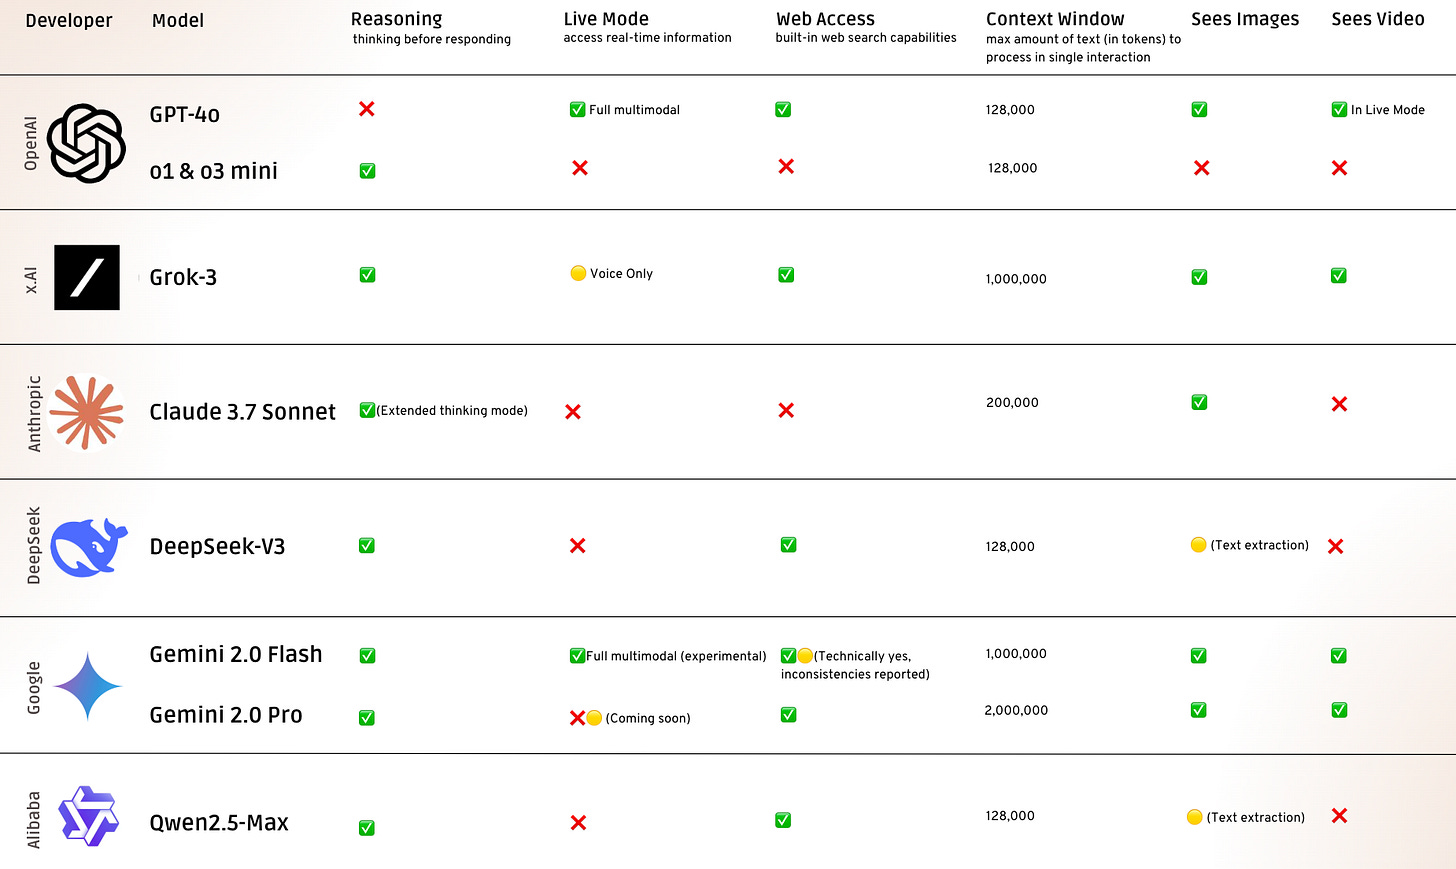The image size is (1456, 869).
Task: Click the Context Window column header
Action: [1055, 19]
